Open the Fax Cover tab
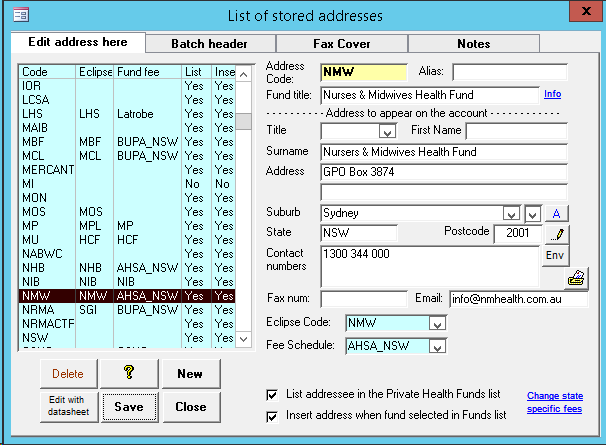The image size is (606, 445). [342, 44]
